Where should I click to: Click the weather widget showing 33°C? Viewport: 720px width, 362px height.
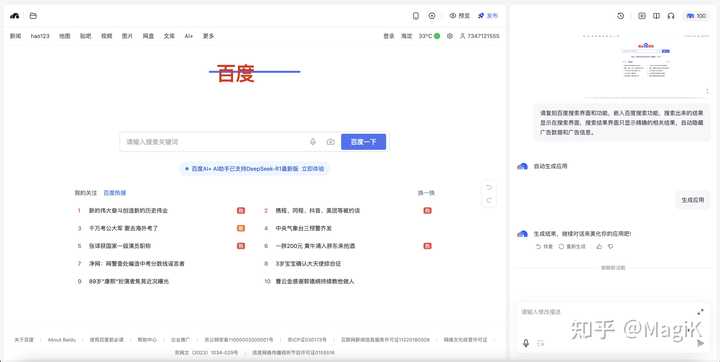coord(429,36)
